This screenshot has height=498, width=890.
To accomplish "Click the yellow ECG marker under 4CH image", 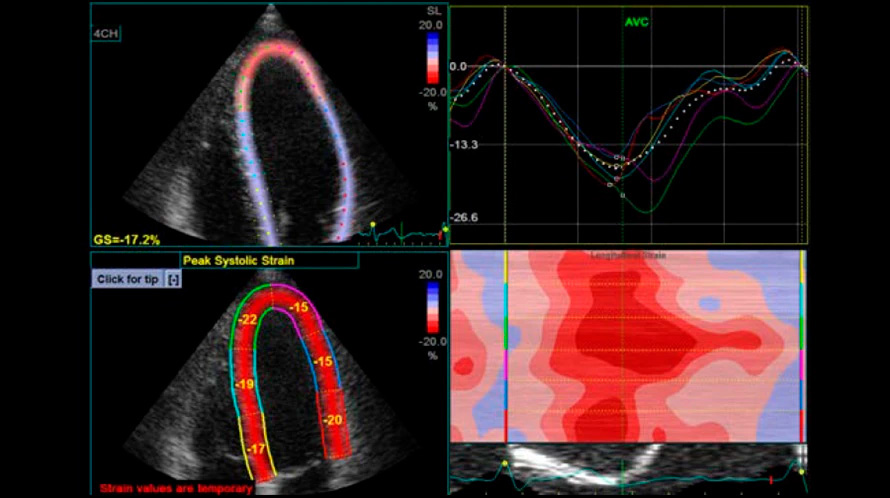I will [x=372, y=224].
